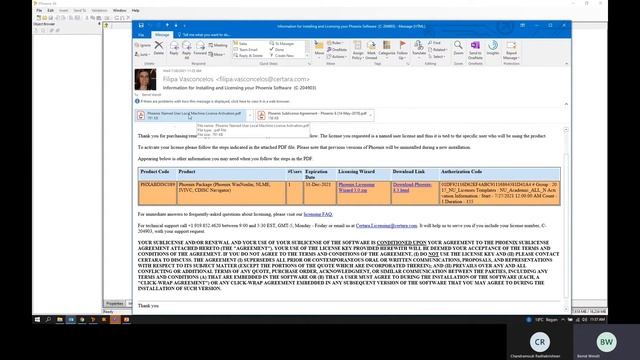Select Properties tab in Phoenix window
640x360 pixels.
point(114,303)
